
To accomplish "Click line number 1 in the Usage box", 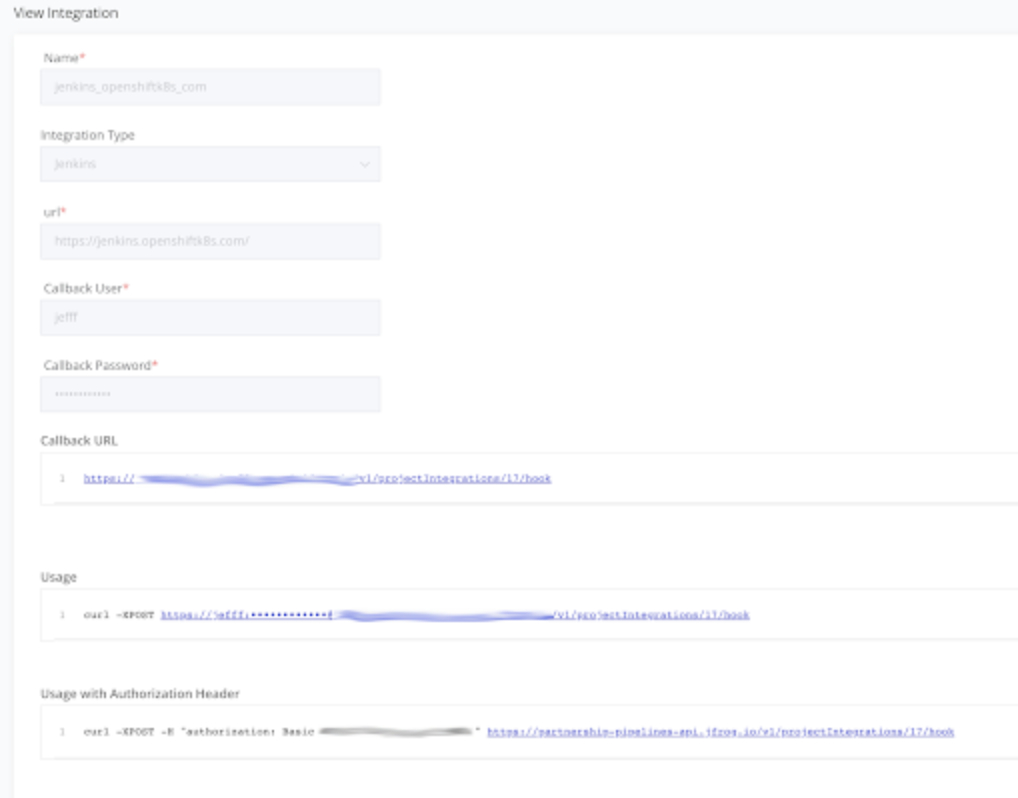I will 62,615.
